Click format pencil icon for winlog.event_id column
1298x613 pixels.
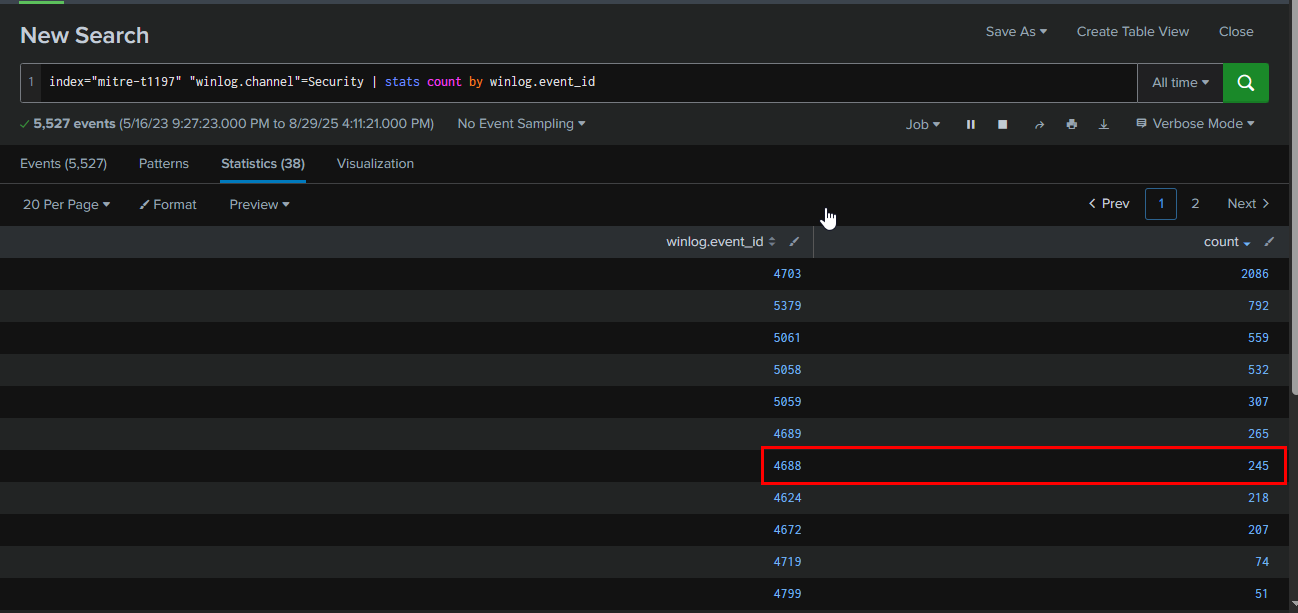tap(794, 242)
